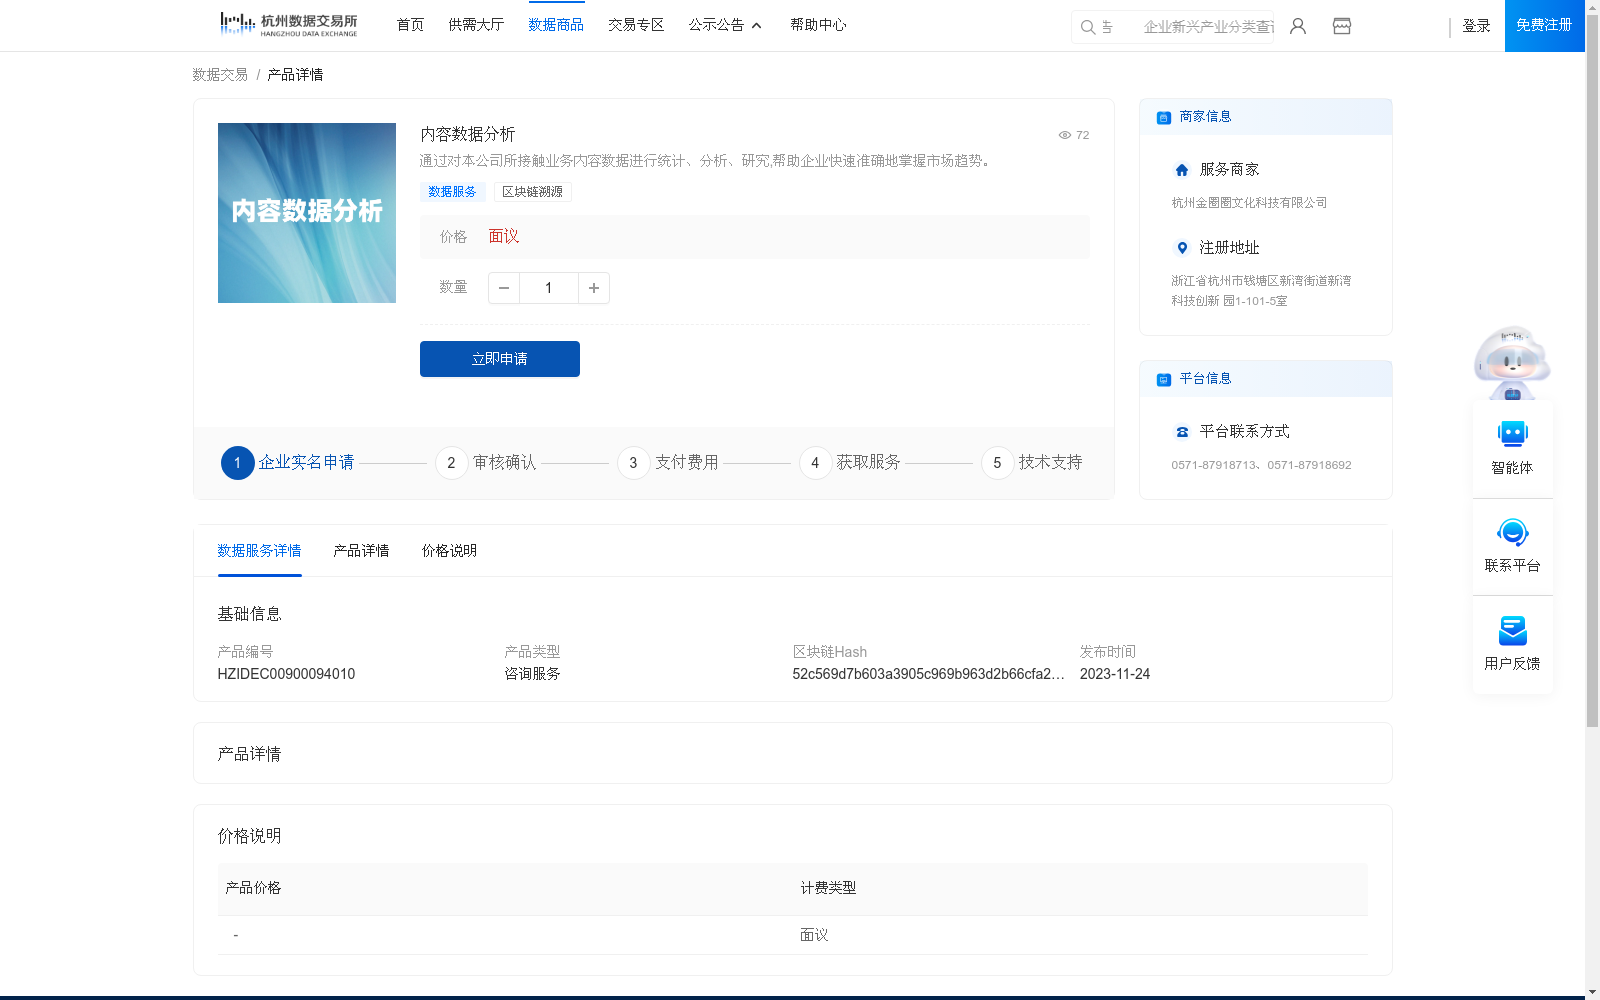Viewport: 1600px width, 1000px height.
Task: Click step 5 技术支持
Action: tap(1032, 463)
